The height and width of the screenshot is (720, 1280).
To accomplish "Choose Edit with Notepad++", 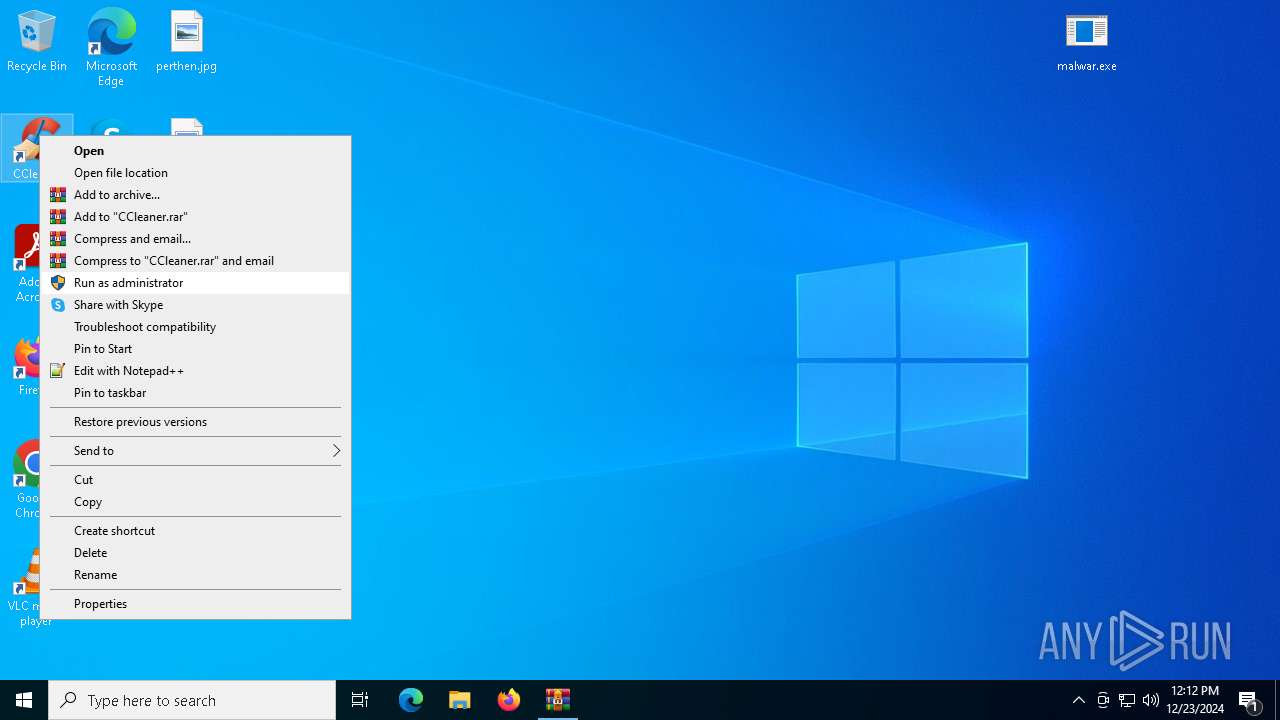I will 195,371.
